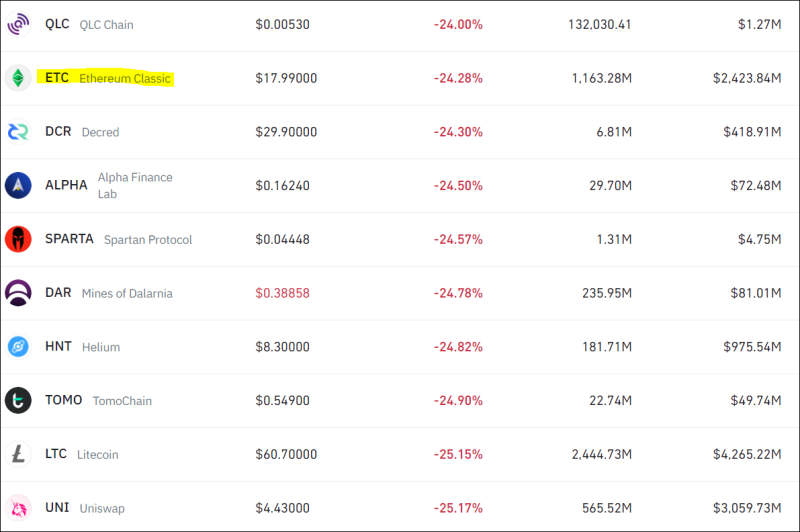The height and width of the screenshot is (532, 800).
Task: Click the -24.82% change value
Action: pyautogui.click(x=458, y=347)
